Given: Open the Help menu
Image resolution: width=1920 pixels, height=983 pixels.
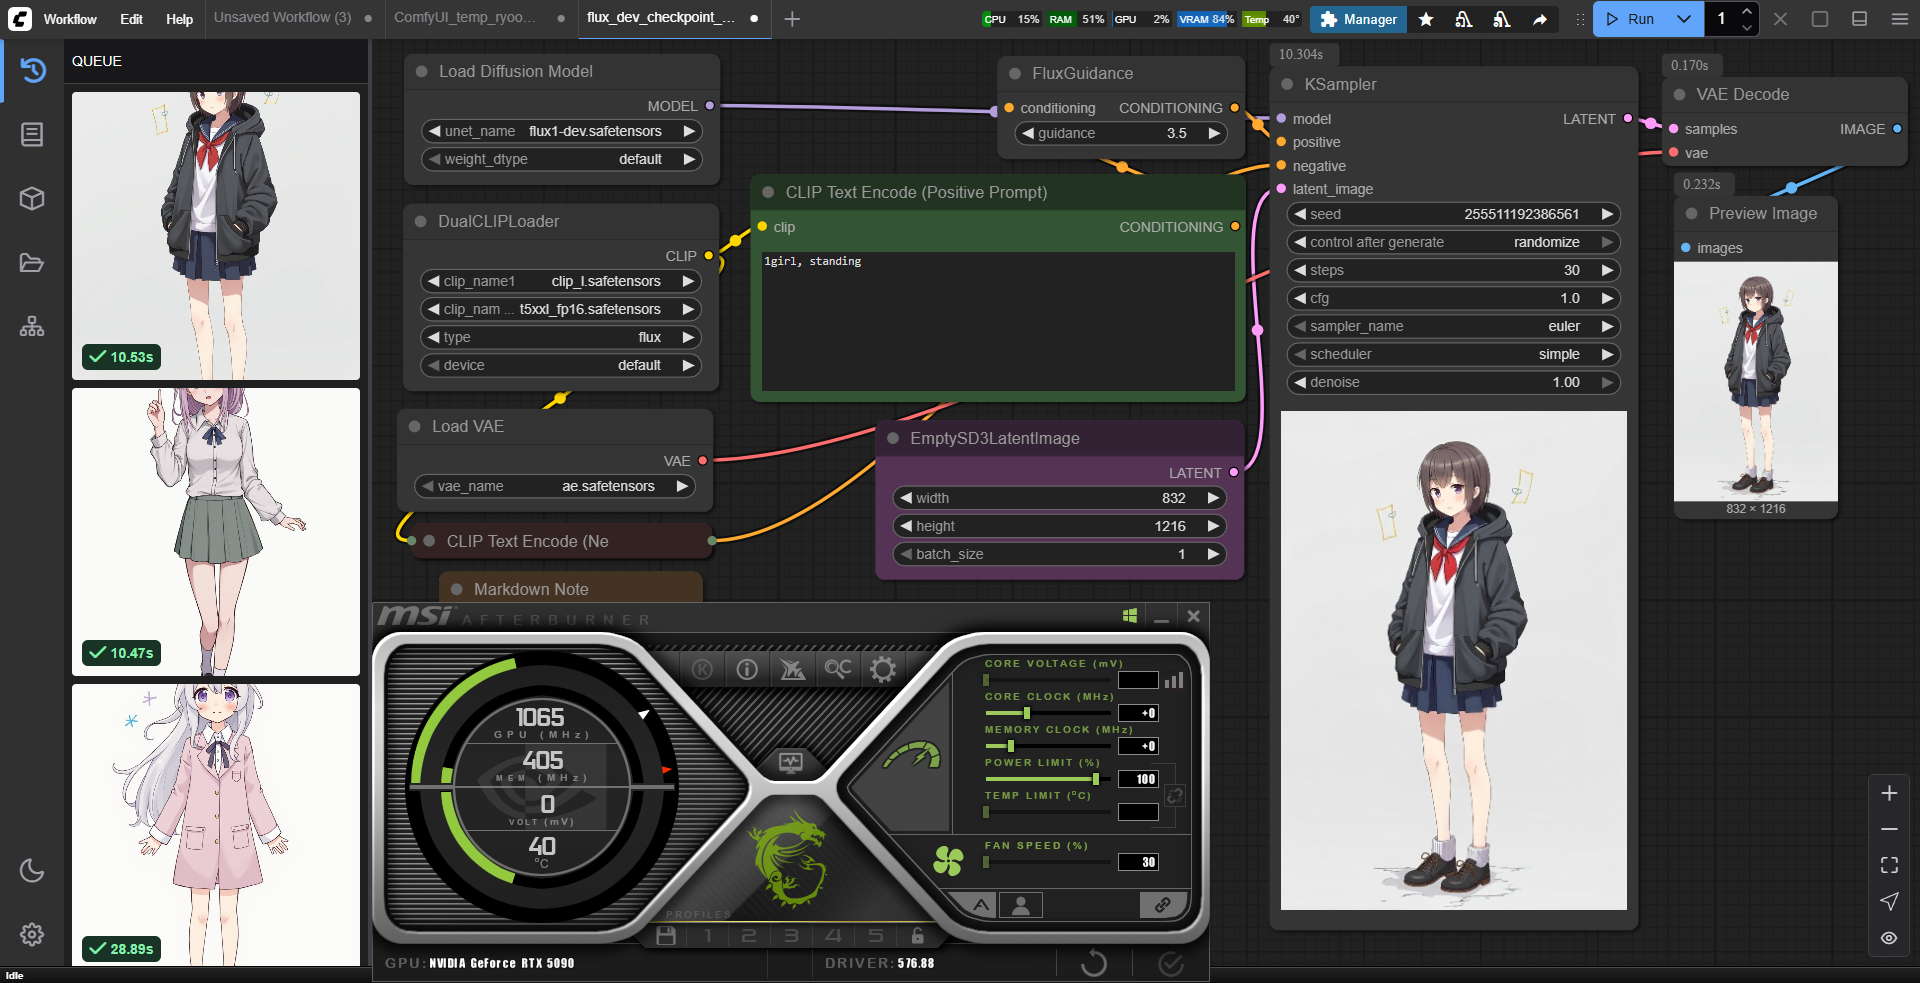Looking at the screenshot, I should pyautogui.click(x=179, y=19).
